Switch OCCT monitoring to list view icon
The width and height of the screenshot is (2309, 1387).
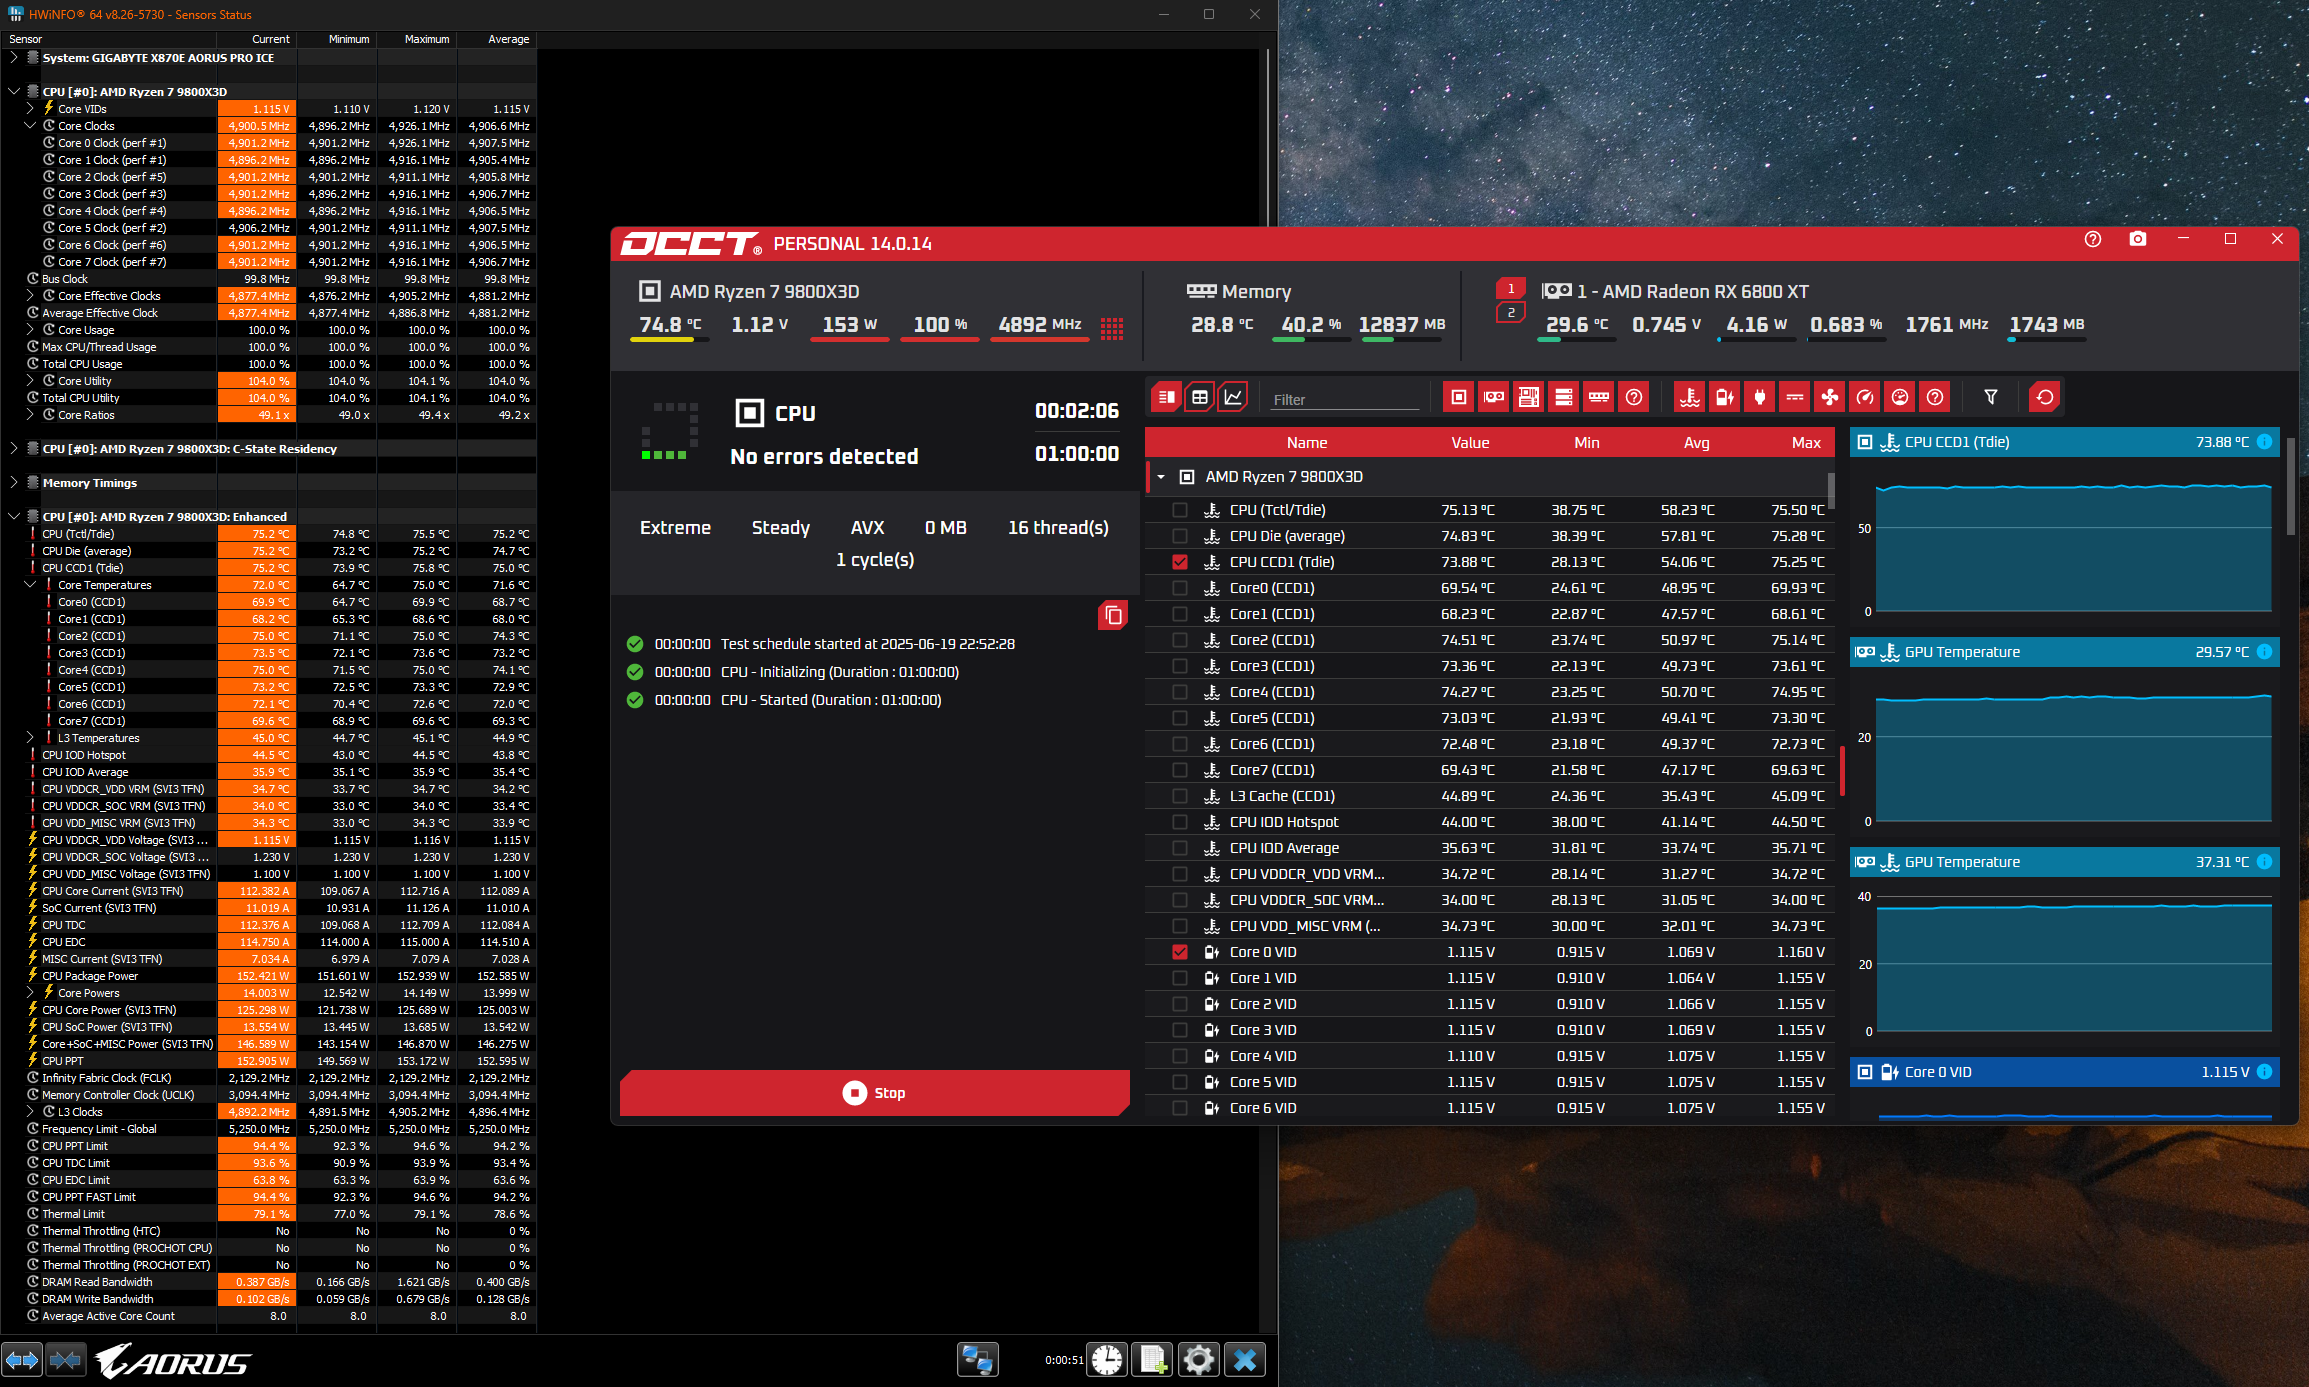pos(1166,397)
